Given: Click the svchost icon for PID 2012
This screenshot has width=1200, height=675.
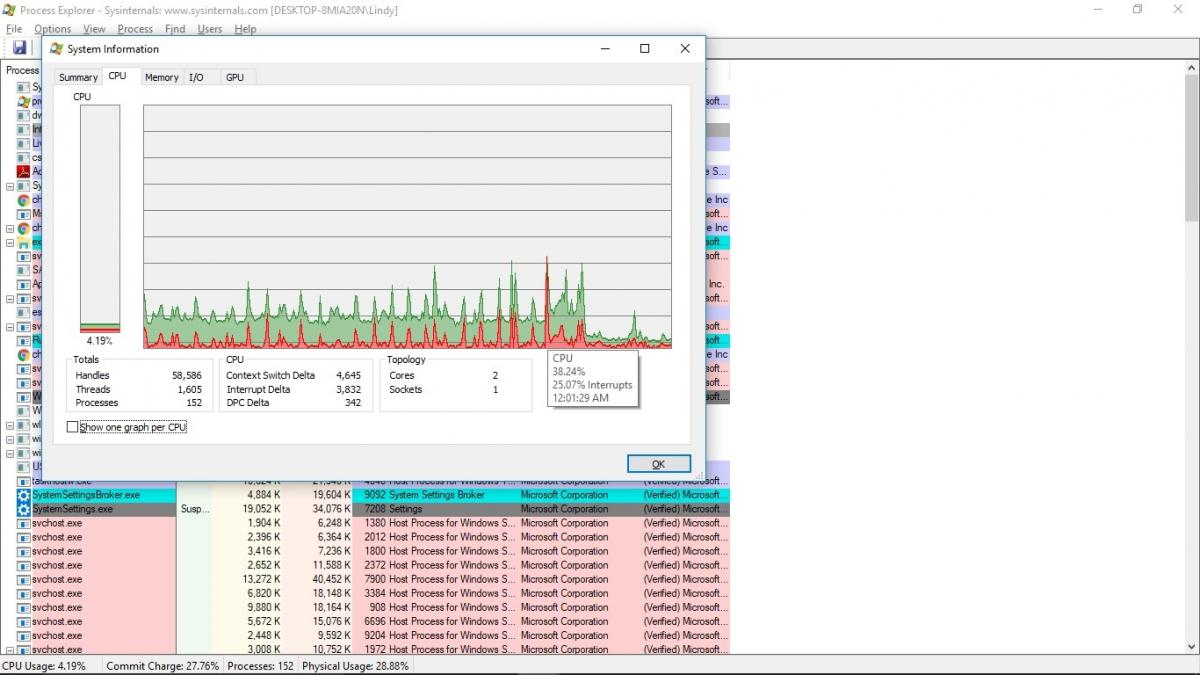Looking at the screenshot, I should coord(24,537).
